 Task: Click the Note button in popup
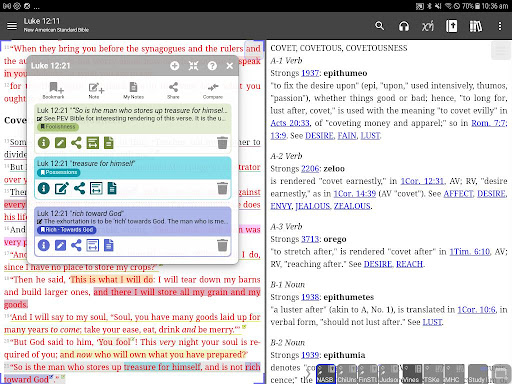tap(95, 91)
